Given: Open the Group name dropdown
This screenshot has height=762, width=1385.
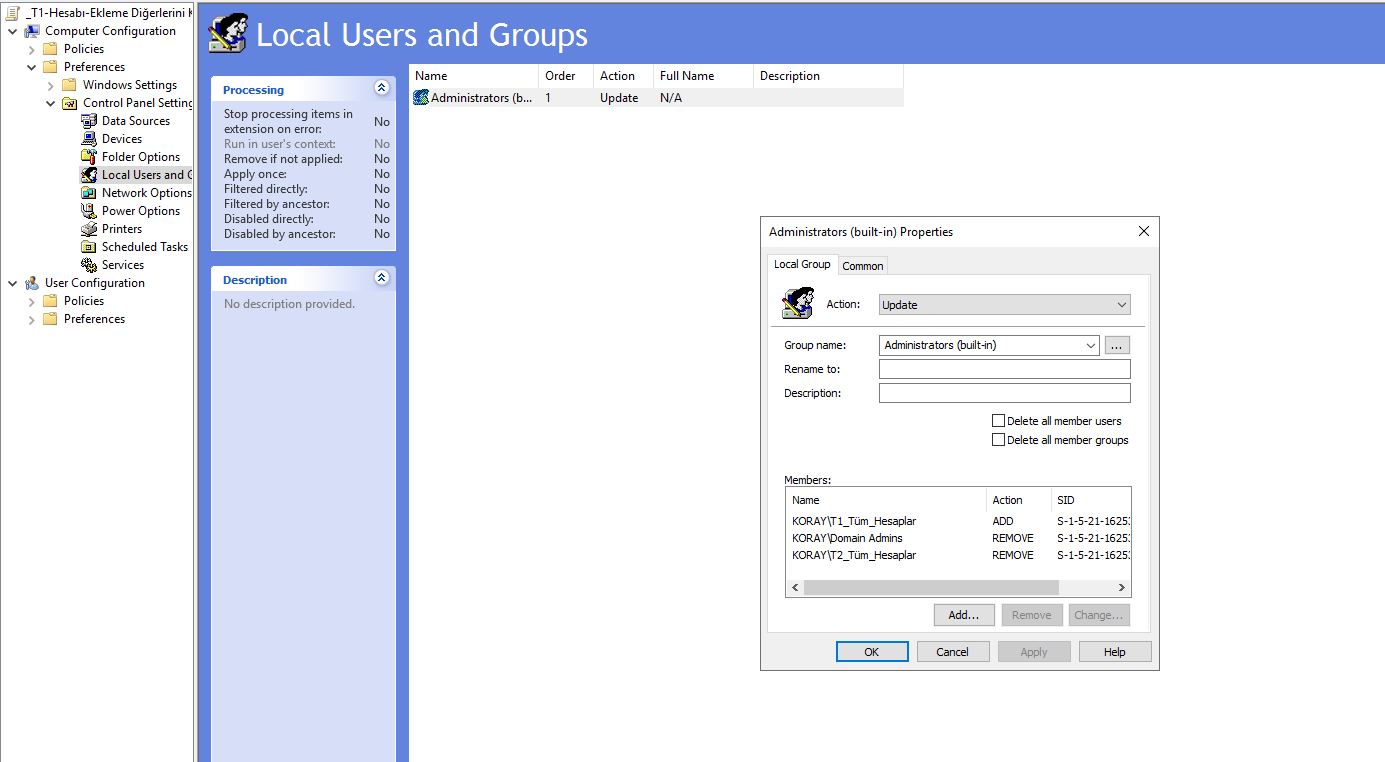Looking at the screenshot, I should click(988, 344).
